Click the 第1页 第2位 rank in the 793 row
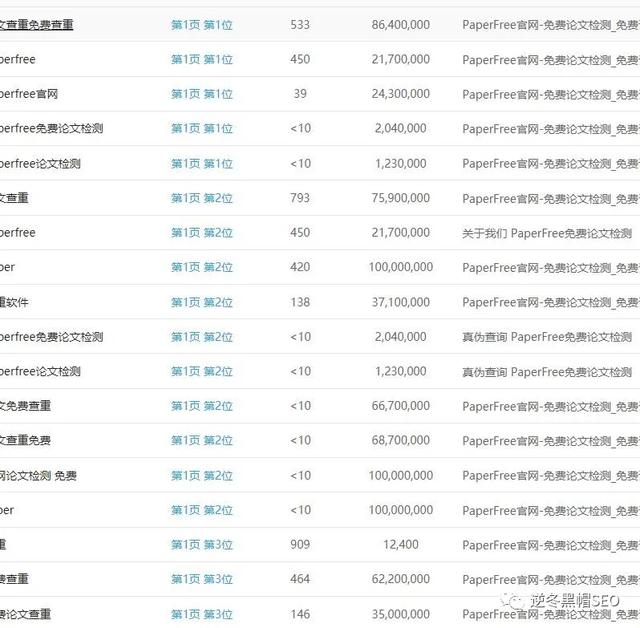 [x=202, y=198]
